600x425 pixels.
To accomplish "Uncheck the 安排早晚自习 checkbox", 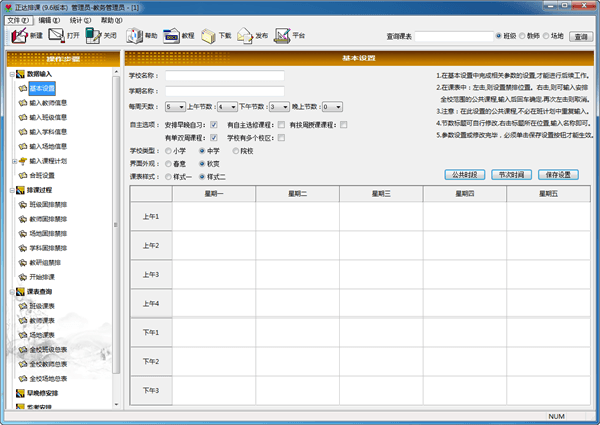I will (214, 125).
